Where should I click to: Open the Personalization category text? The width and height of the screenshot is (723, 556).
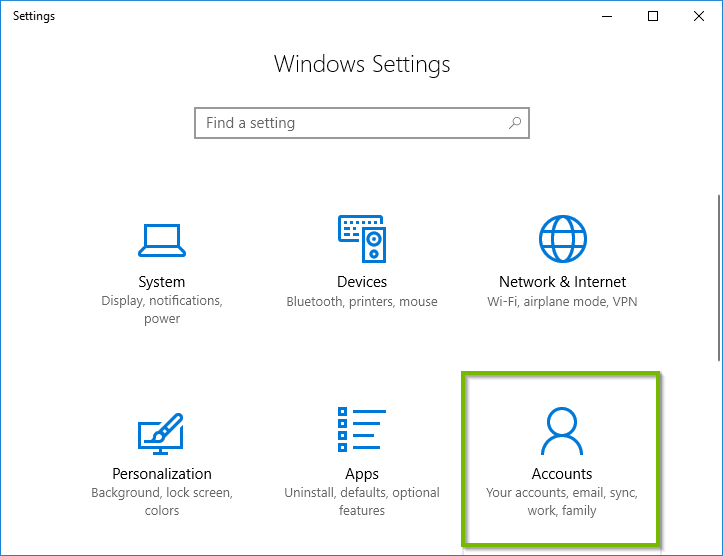pos(161,474)
